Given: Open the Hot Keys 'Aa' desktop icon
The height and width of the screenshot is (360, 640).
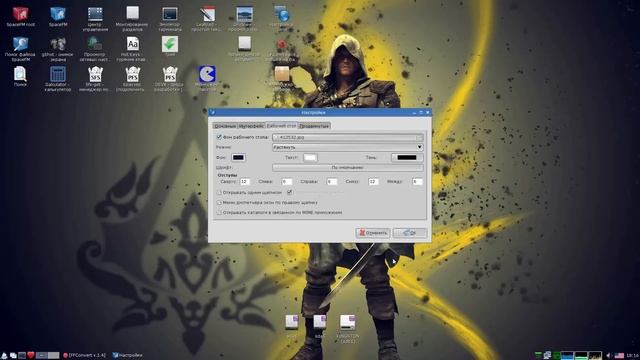Looking at the screenshot, I should [x=132, y=44].
